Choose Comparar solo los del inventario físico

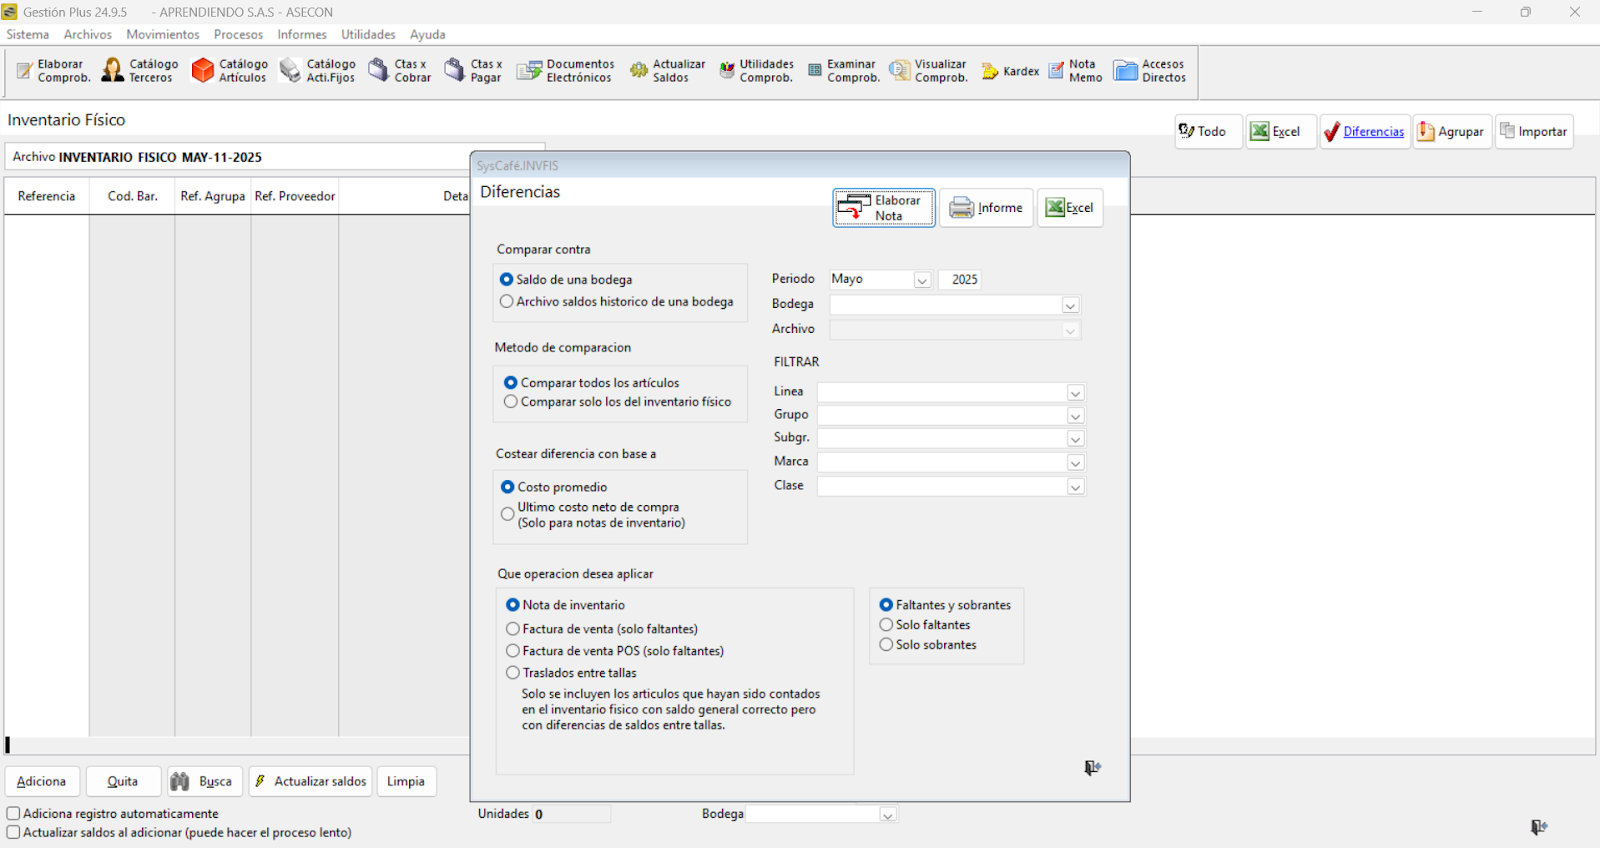point(511,402)
